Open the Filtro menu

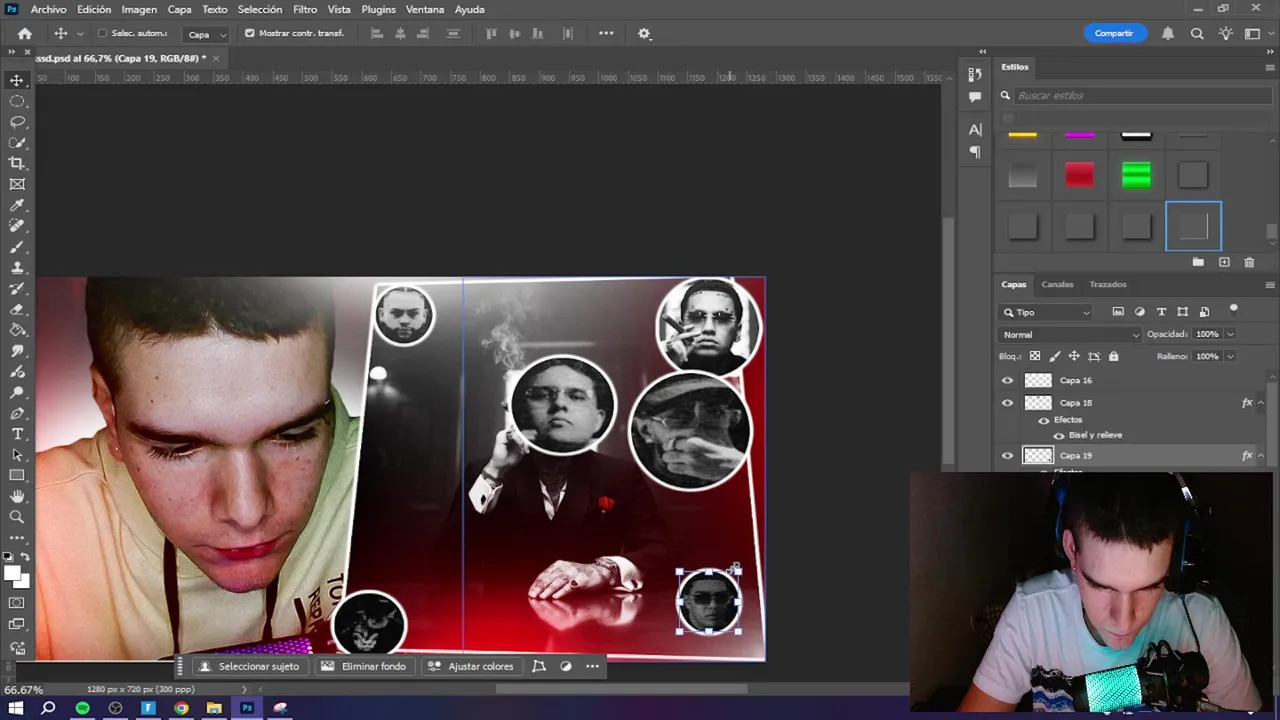[x=305, y=9]
